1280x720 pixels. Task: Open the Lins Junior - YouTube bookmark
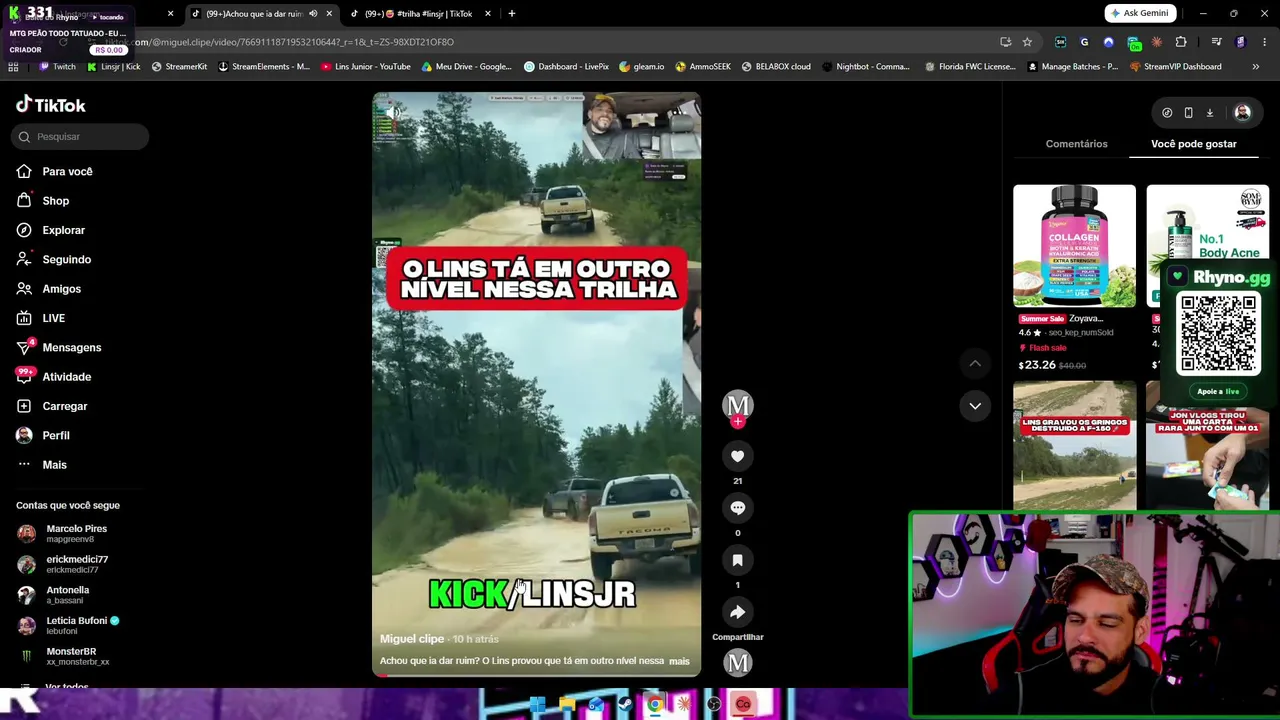coord(366,67)
